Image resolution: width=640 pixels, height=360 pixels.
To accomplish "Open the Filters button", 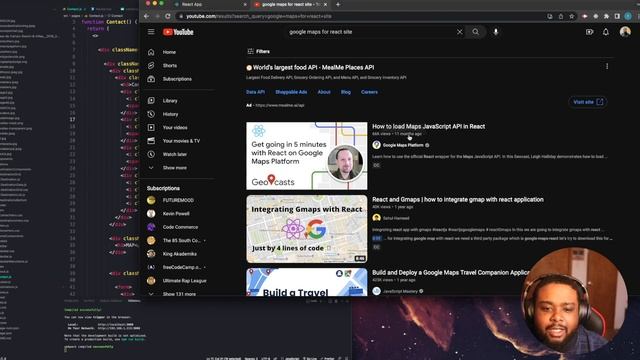I will coord(258,51).
